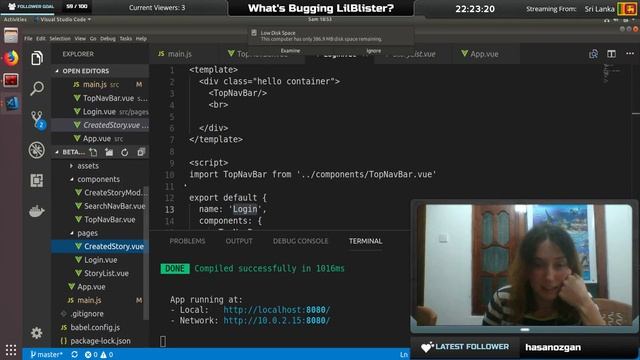Image resolution: width=640 pixels, height=360 pixels.
Task: Open the Go menu
Action: (x=93, y=38)
